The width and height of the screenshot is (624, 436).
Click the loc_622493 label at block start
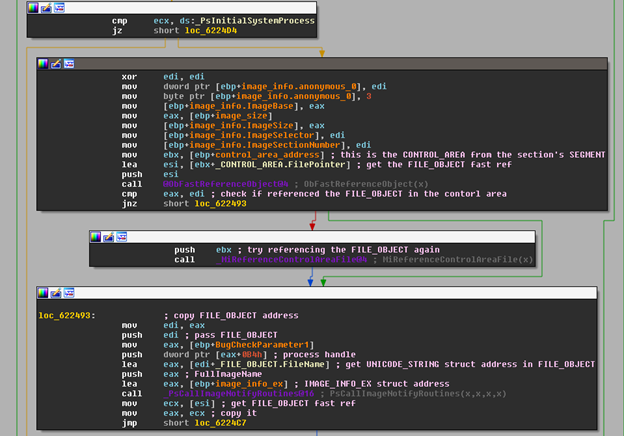pos(64,315)
